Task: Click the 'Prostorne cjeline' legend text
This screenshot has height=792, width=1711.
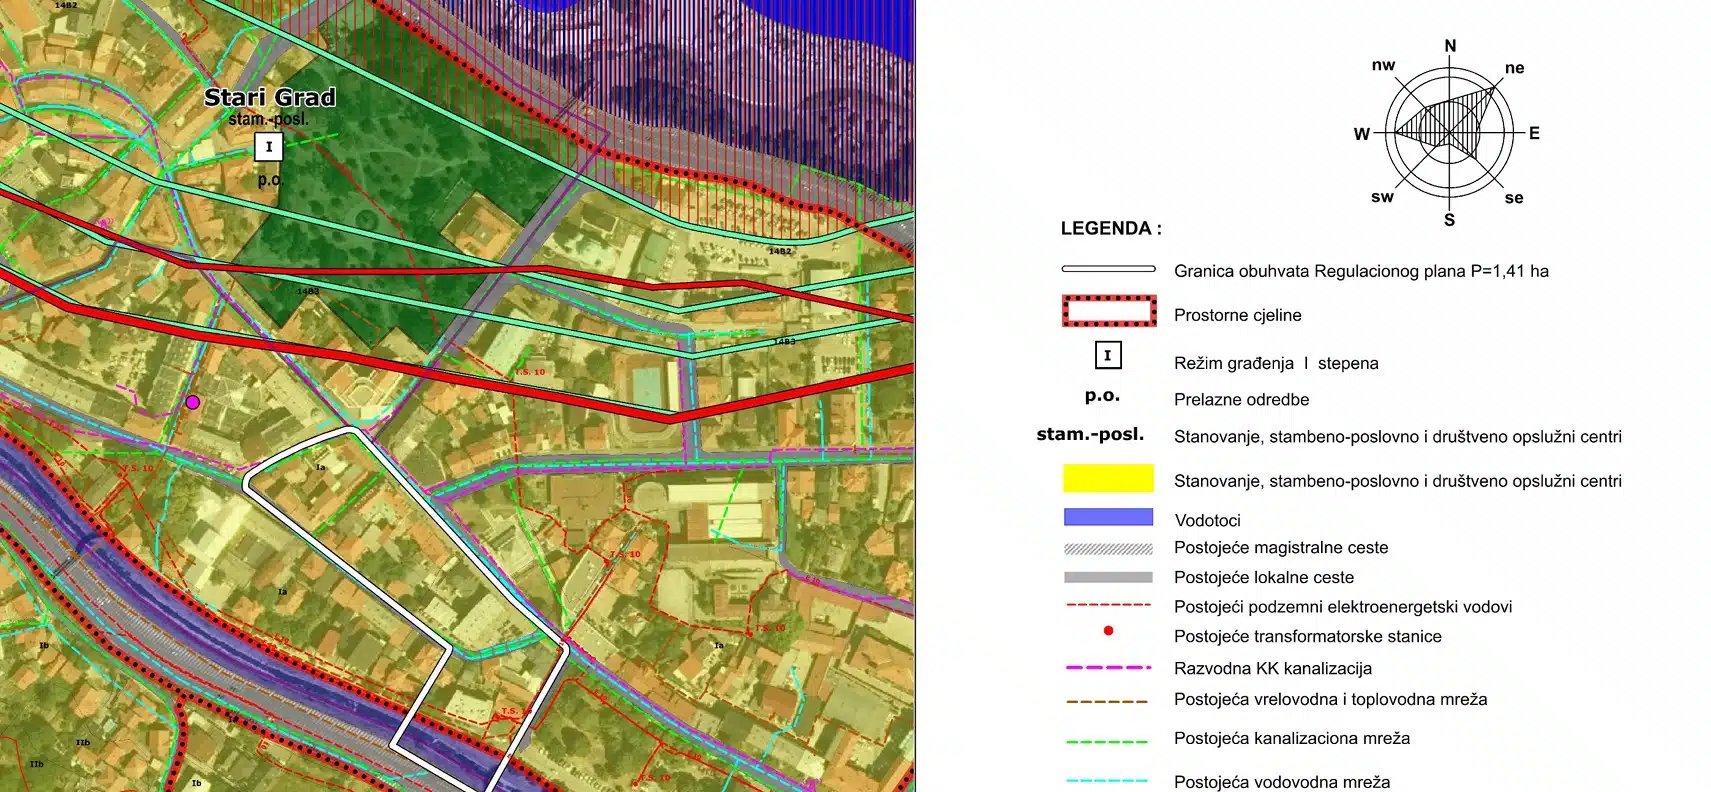Action: (x=1237, y=315)
